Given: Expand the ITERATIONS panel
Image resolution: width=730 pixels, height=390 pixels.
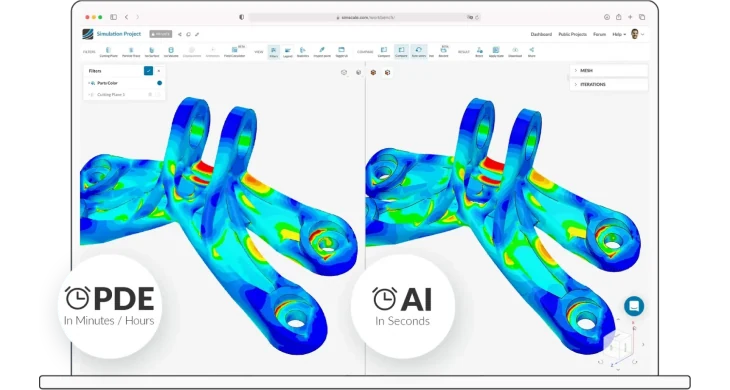Looking at the screenshot, I should coord(609,84).
